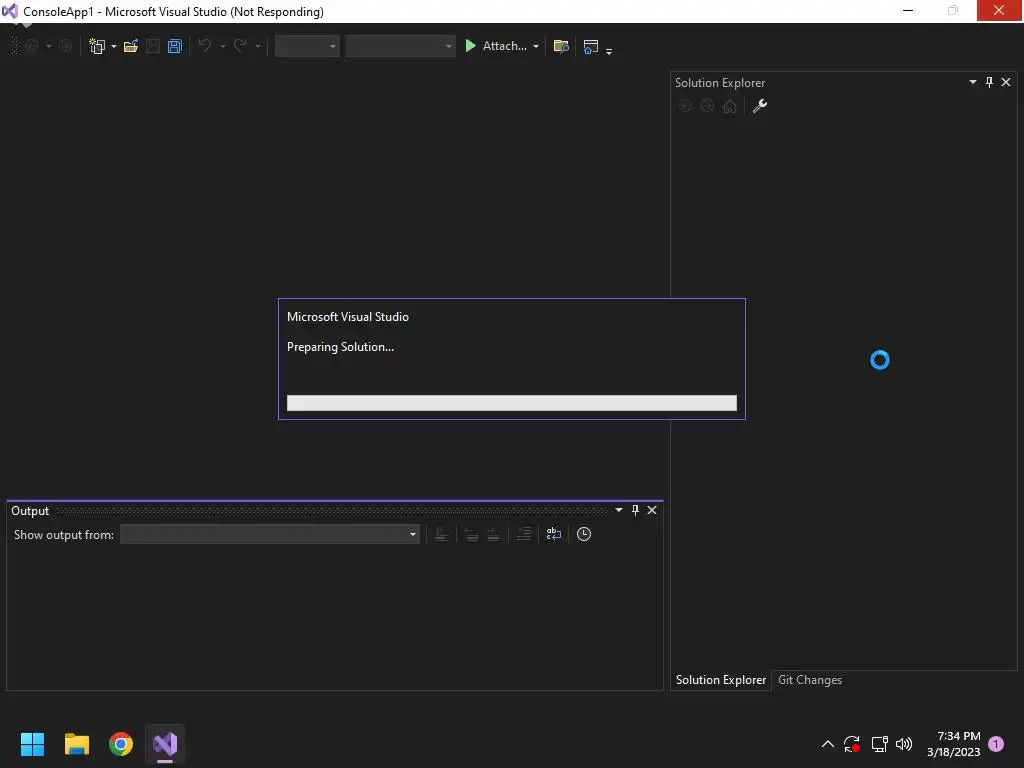Click the Find in Files toolbar icon
The width and height of the screenshot is (1024, 768).
[561, 46]
